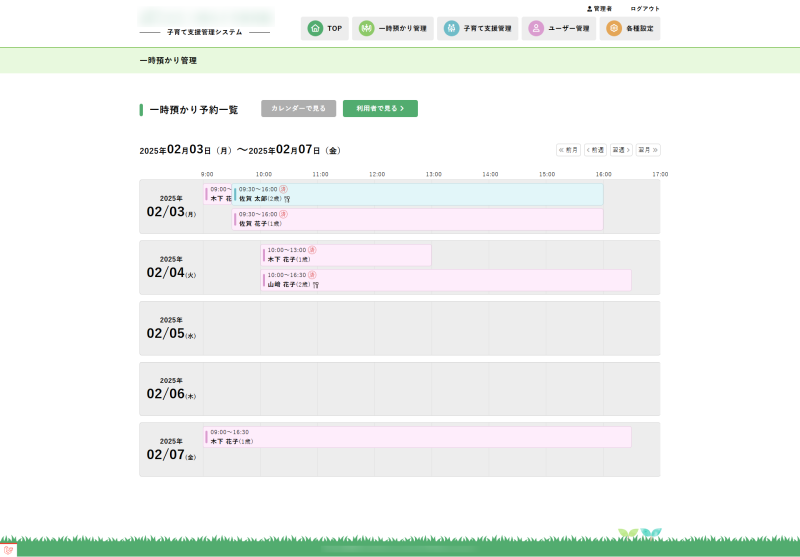
Task: Open 木下 花子 09:00～16:30 booking on 02/07
Action: click(418, 437)
